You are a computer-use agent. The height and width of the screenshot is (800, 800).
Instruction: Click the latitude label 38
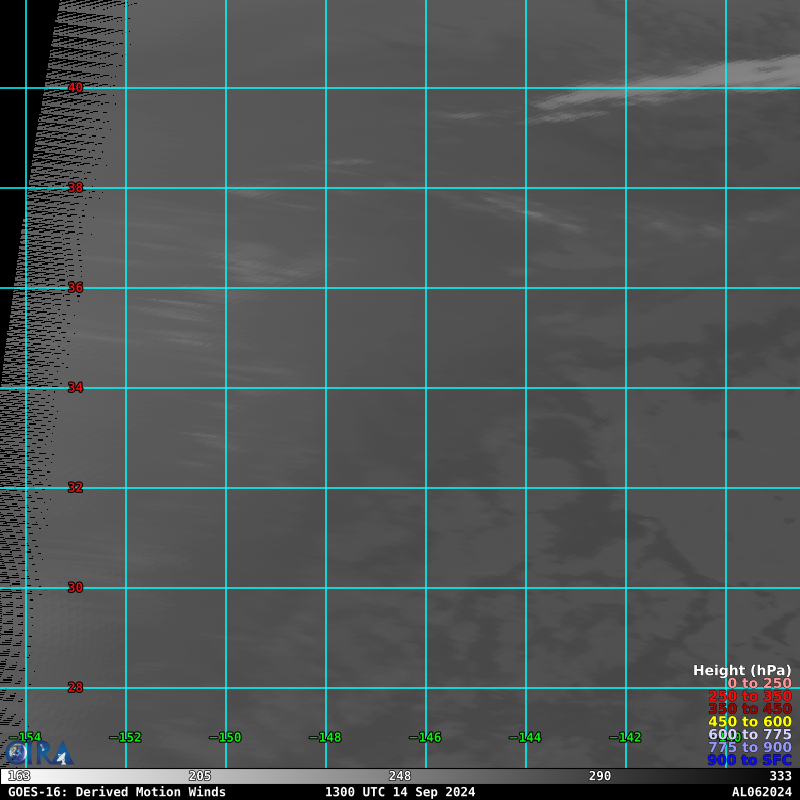tap(76, 188)
